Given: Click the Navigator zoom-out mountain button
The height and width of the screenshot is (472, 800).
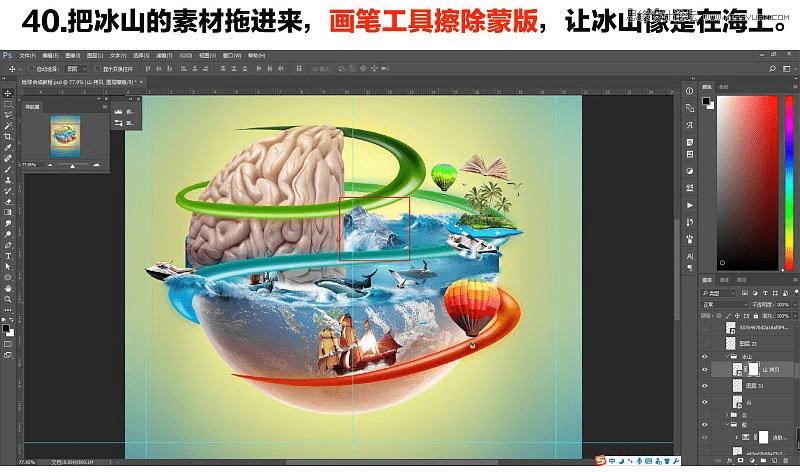Looking at the screenshot, I should (x=50, y=165).
